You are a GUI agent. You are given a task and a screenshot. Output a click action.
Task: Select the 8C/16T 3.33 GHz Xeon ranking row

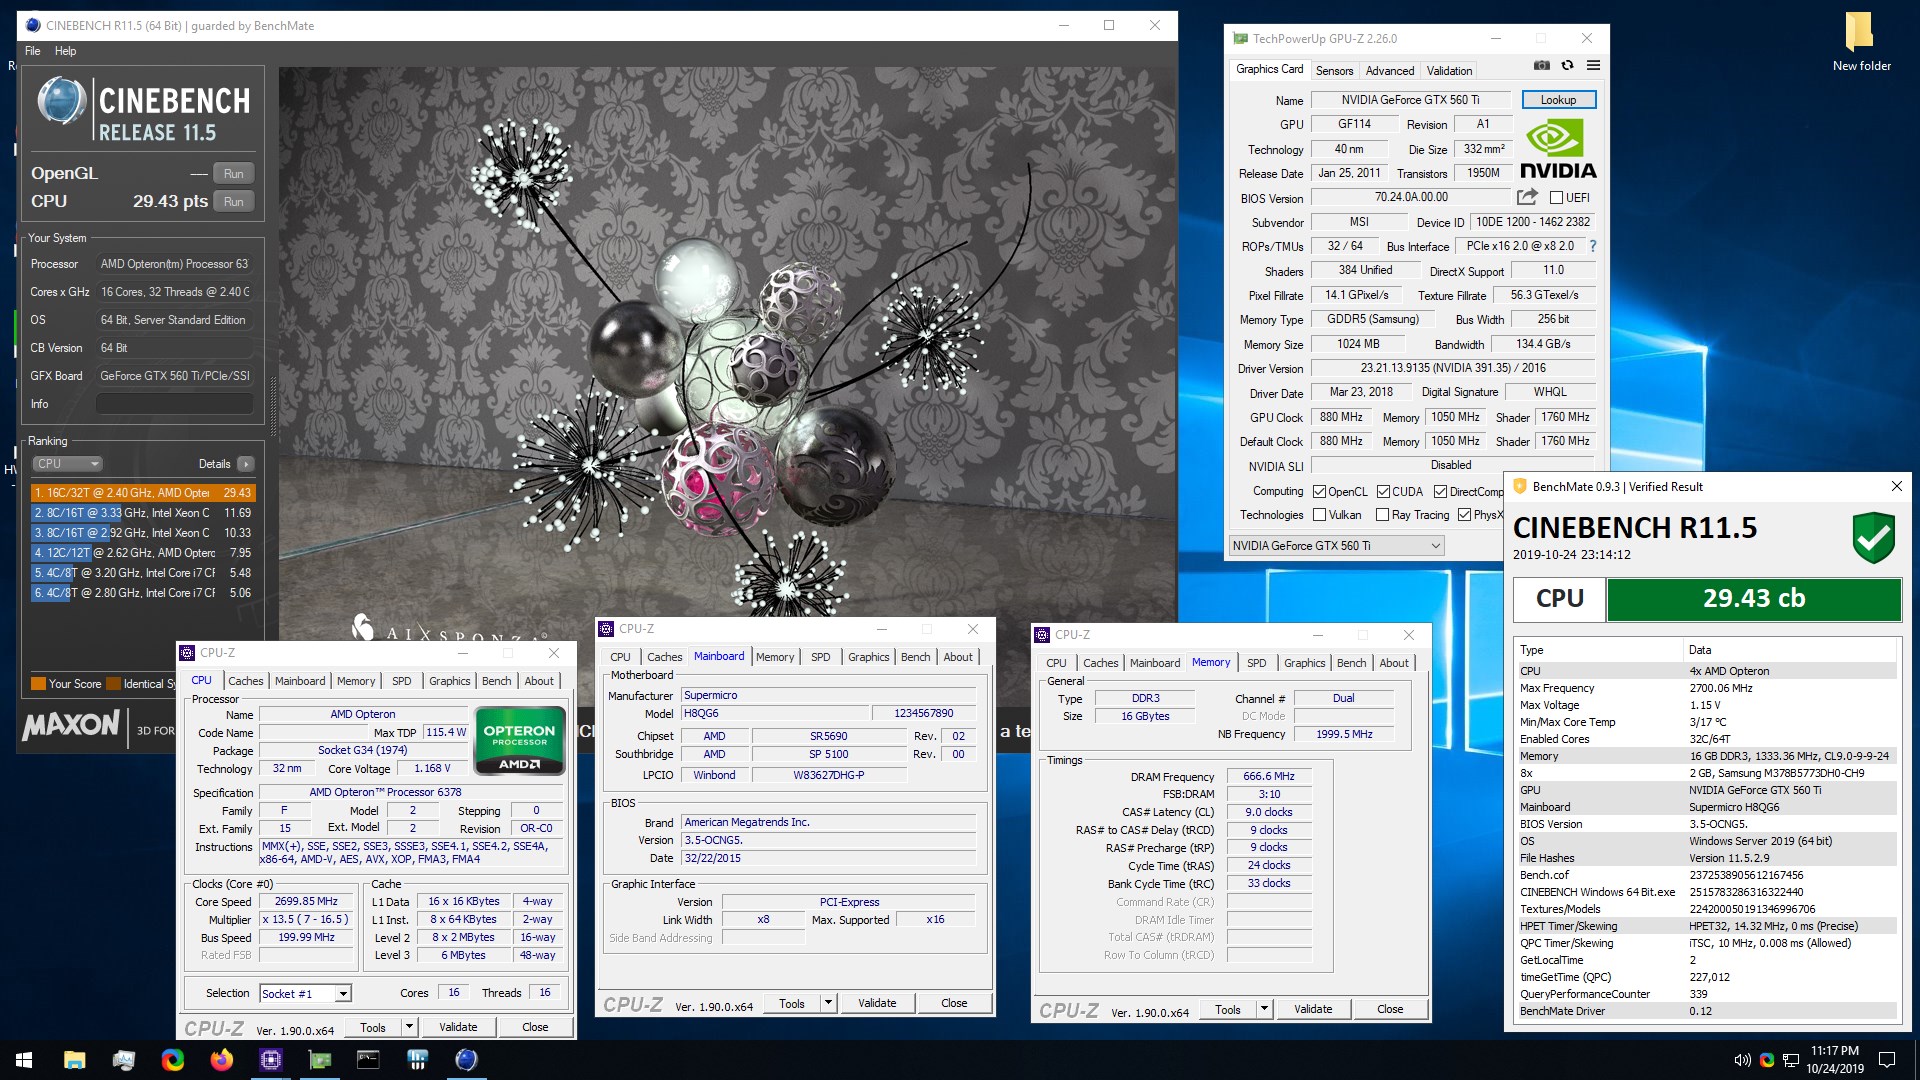point(143,513)
